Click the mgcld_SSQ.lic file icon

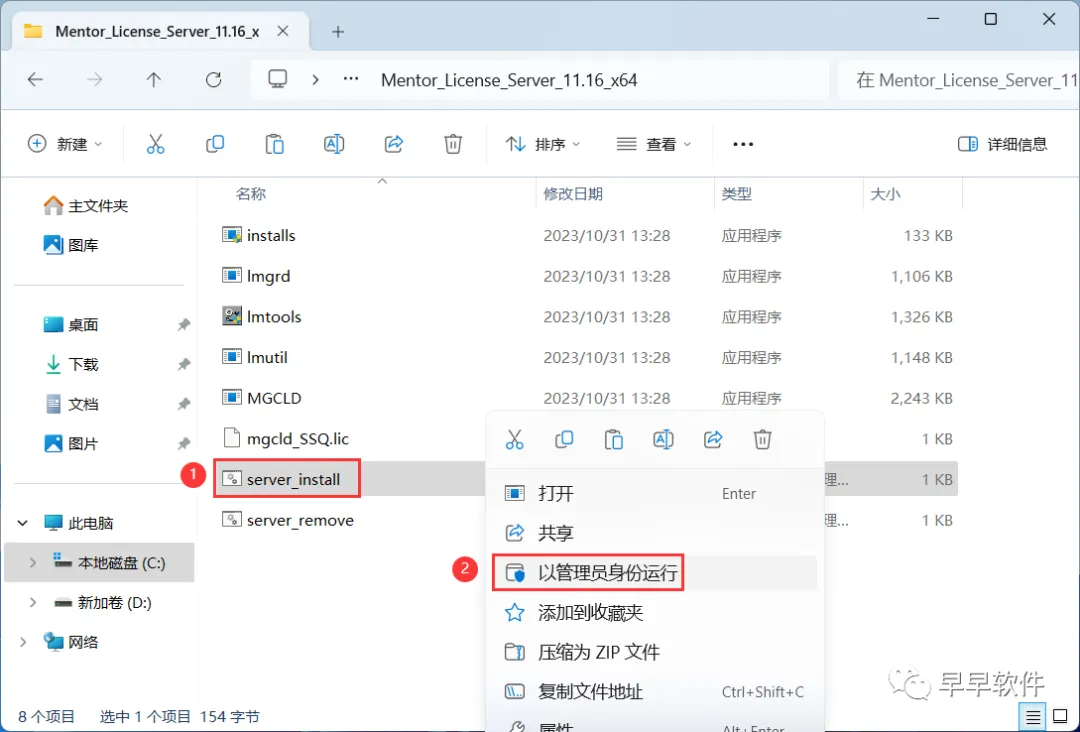pos(232,438)
